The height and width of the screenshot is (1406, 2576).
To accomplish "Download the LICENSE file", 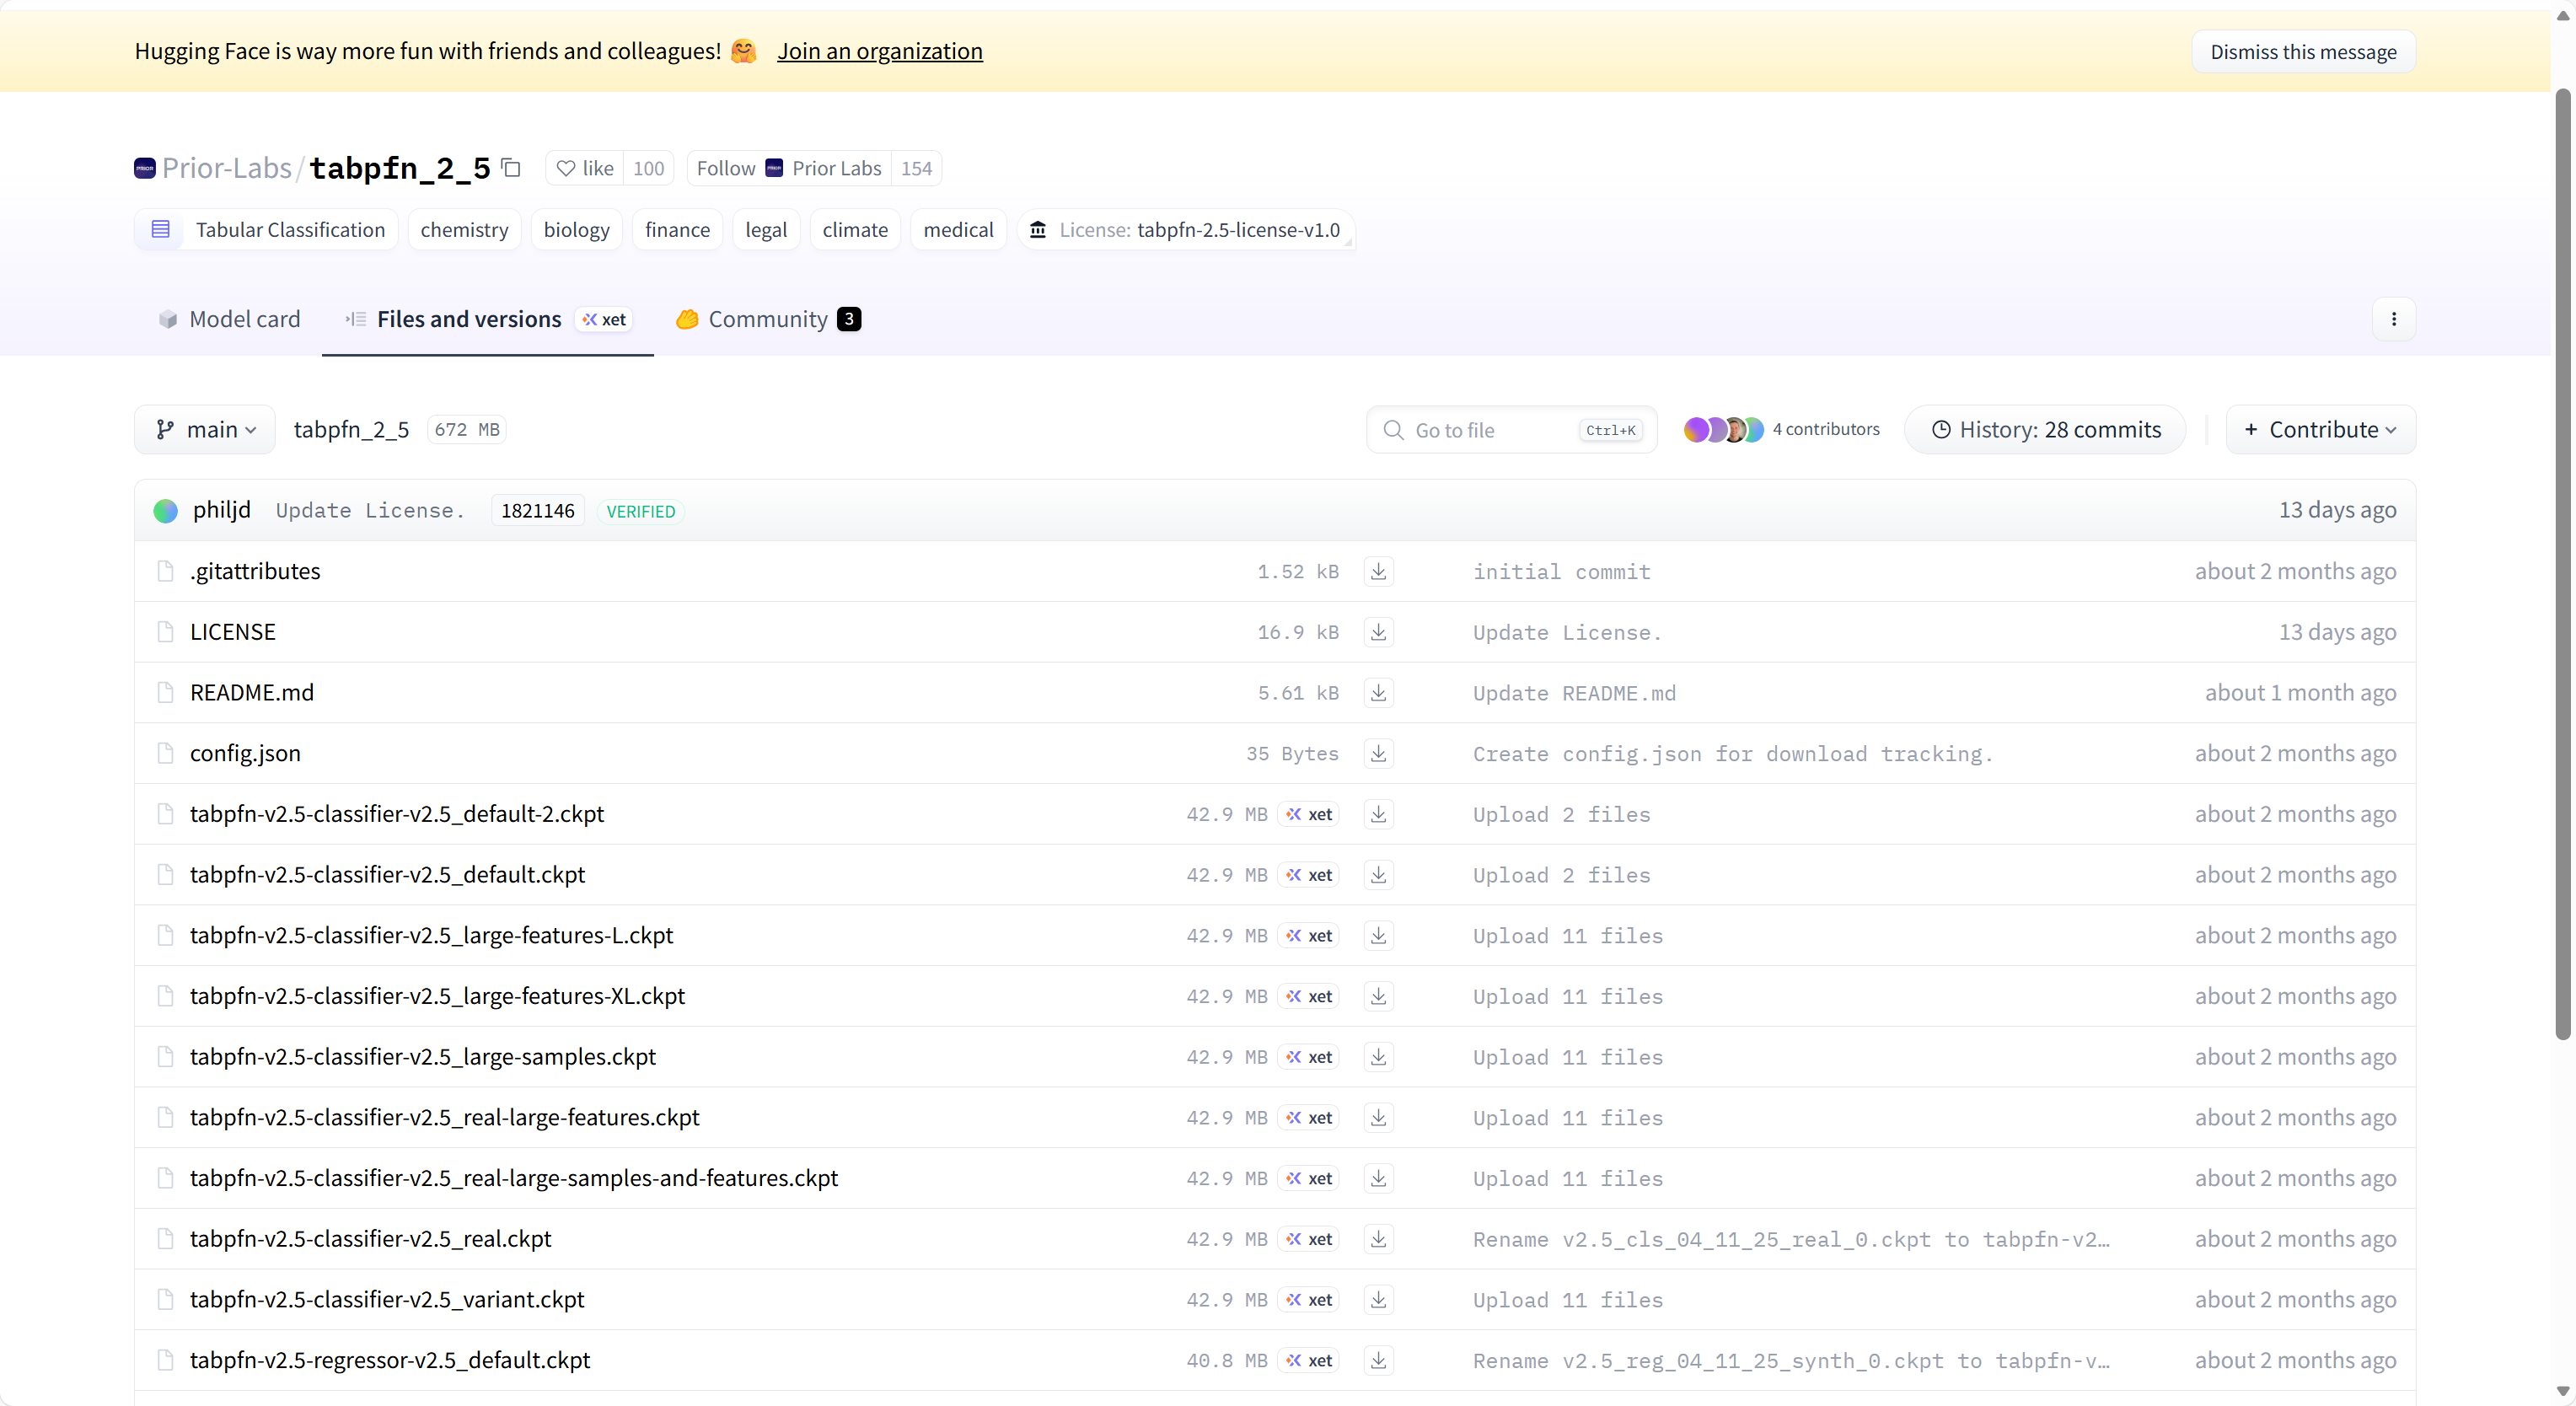I will tap(1378, 632).
